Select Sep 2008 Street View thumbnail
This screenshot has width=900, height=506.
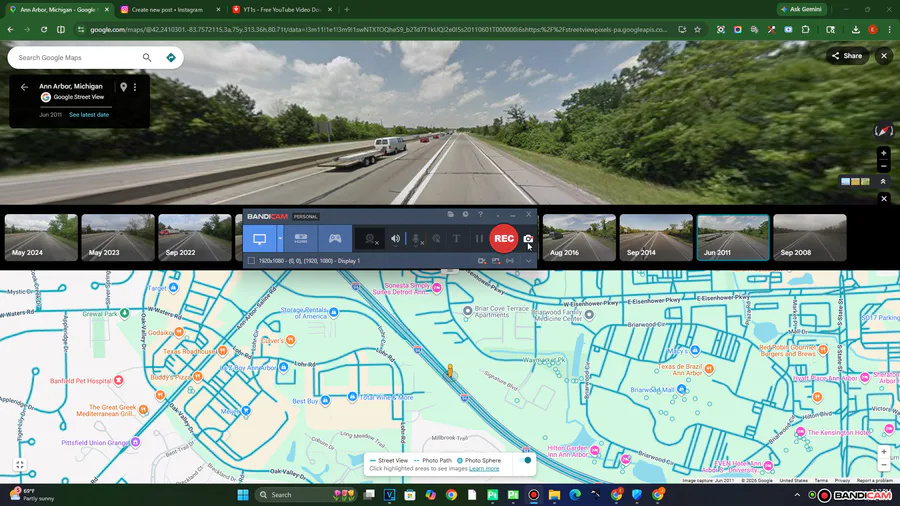coord(810,238)
